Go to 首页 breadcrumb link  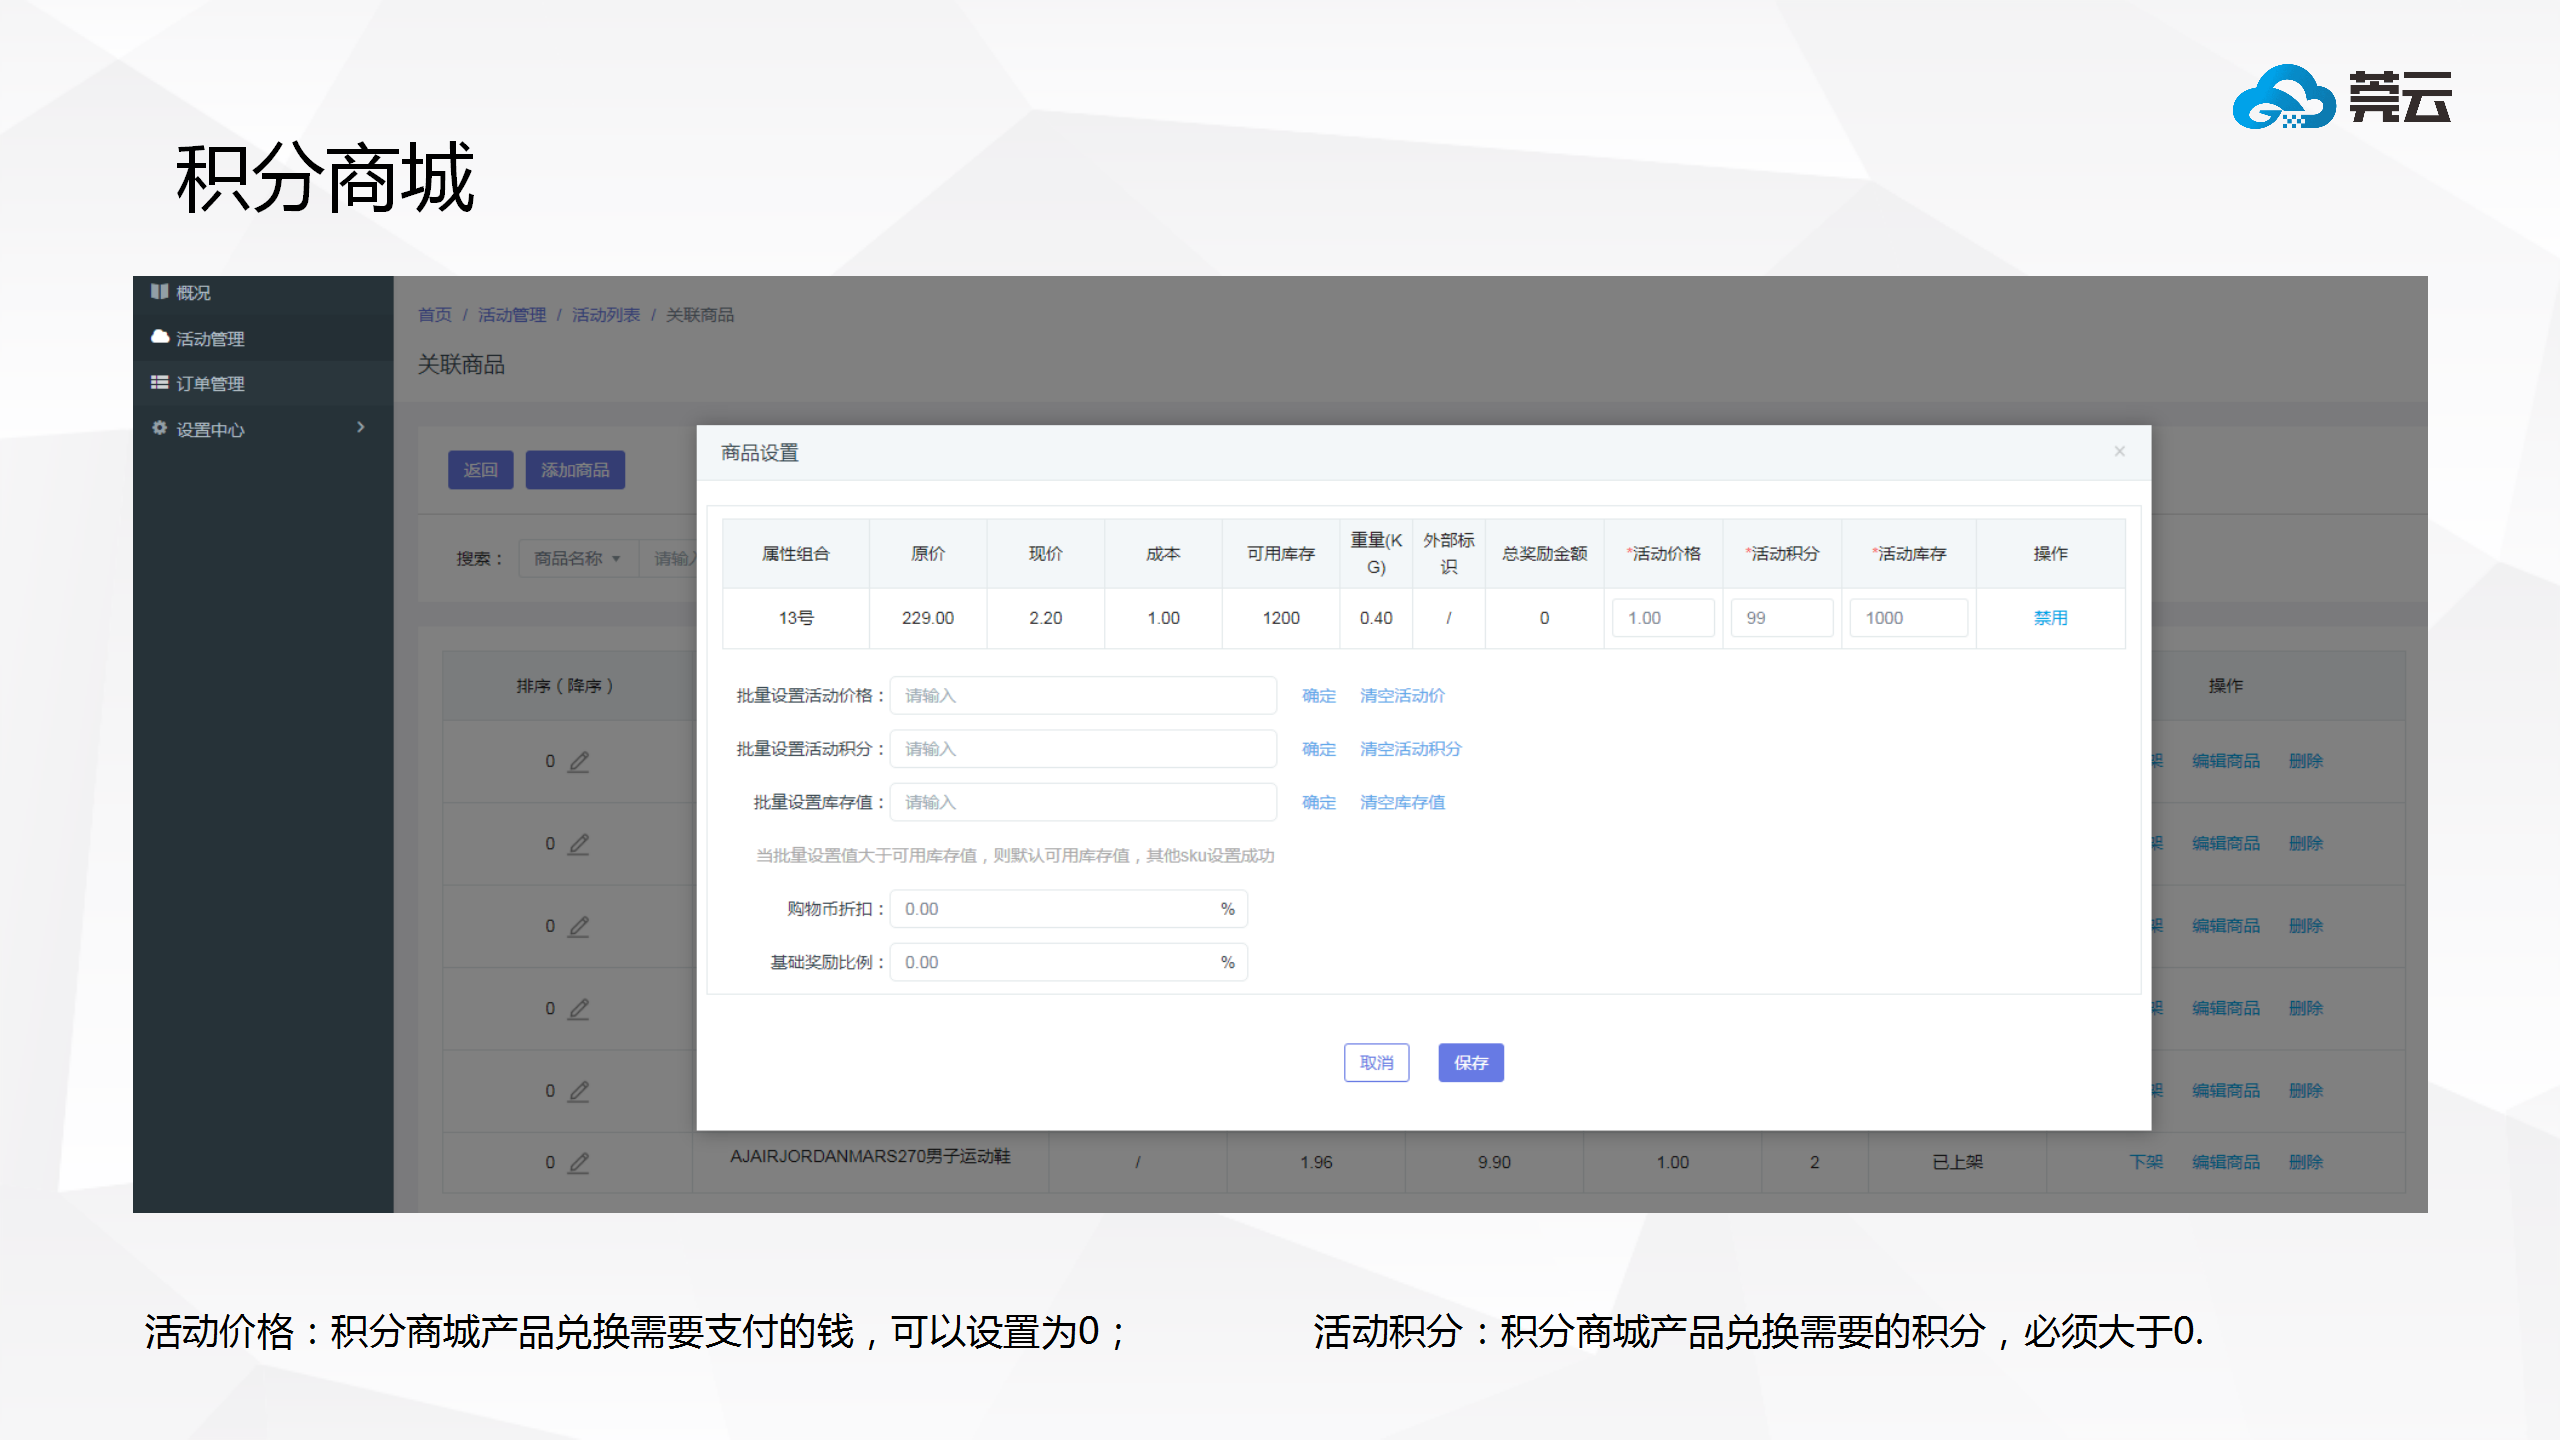(x=434, y=315)
